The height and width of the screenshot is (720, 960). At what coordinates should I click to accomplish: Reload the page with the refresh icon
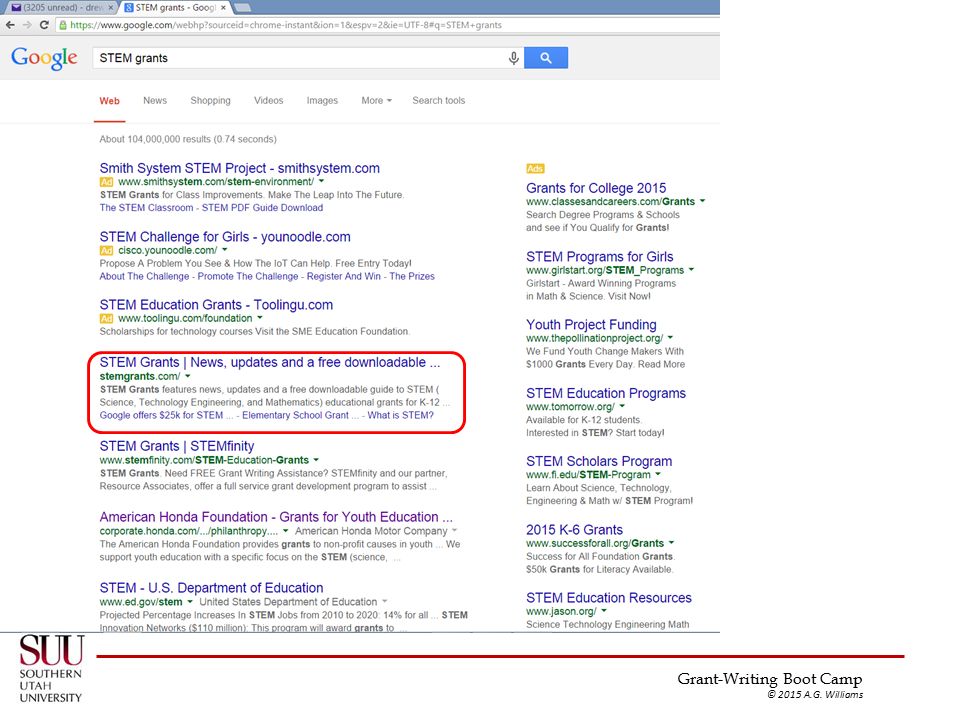(44, 25)
